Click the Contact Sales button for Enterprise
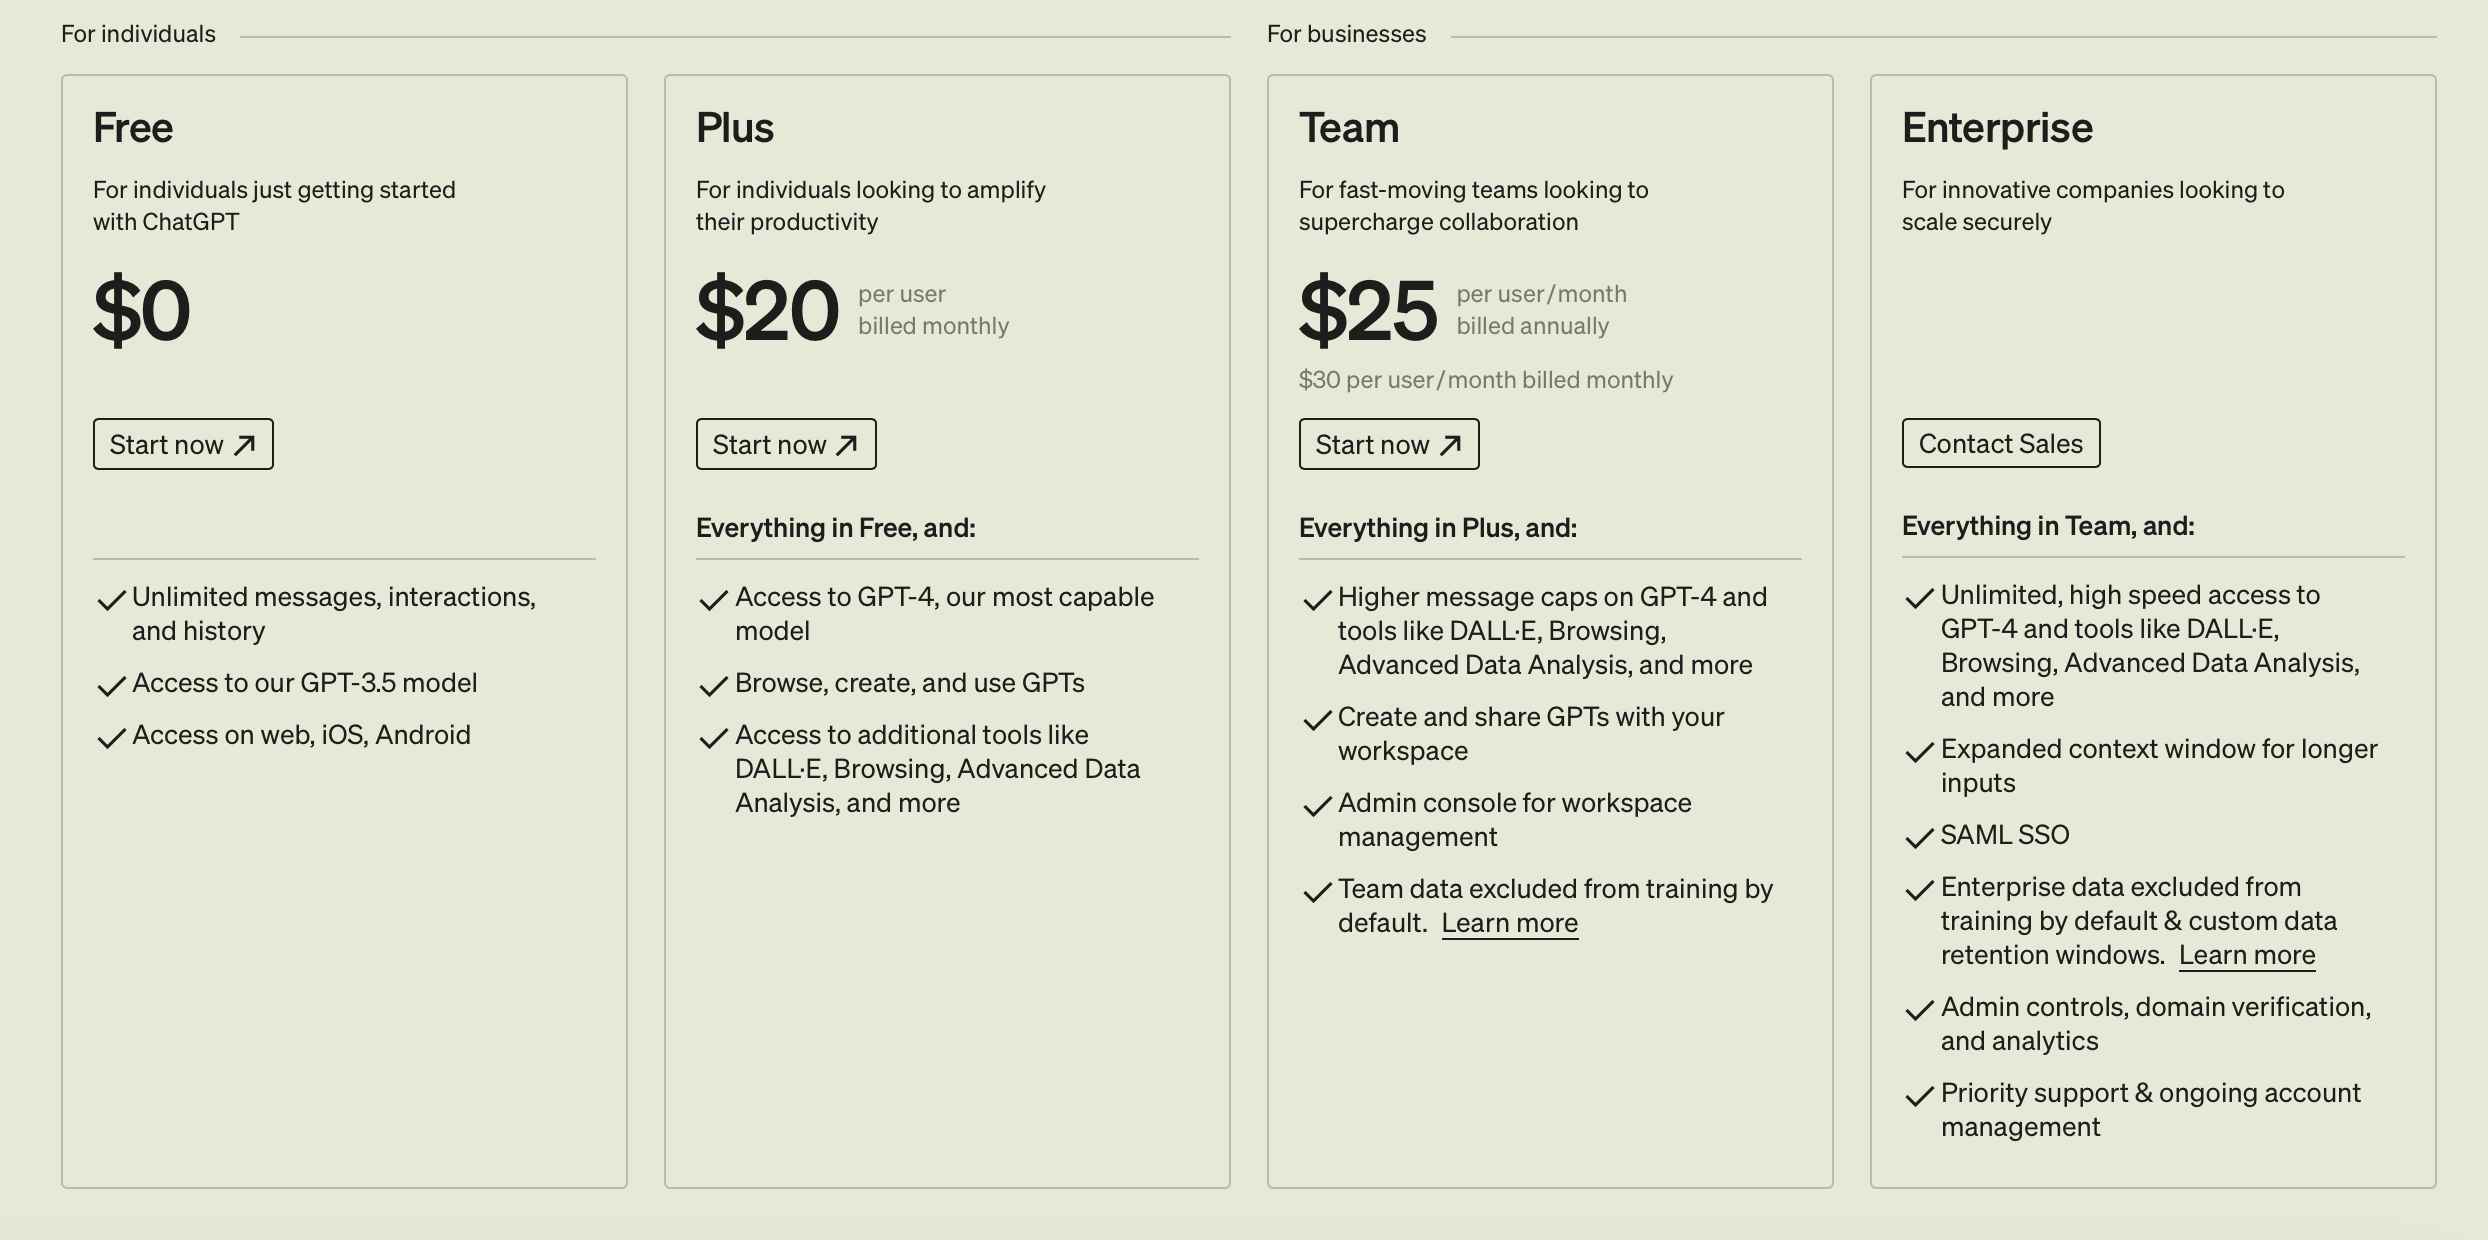This screenshot has height=1240, width=2488. (2001, 443)
